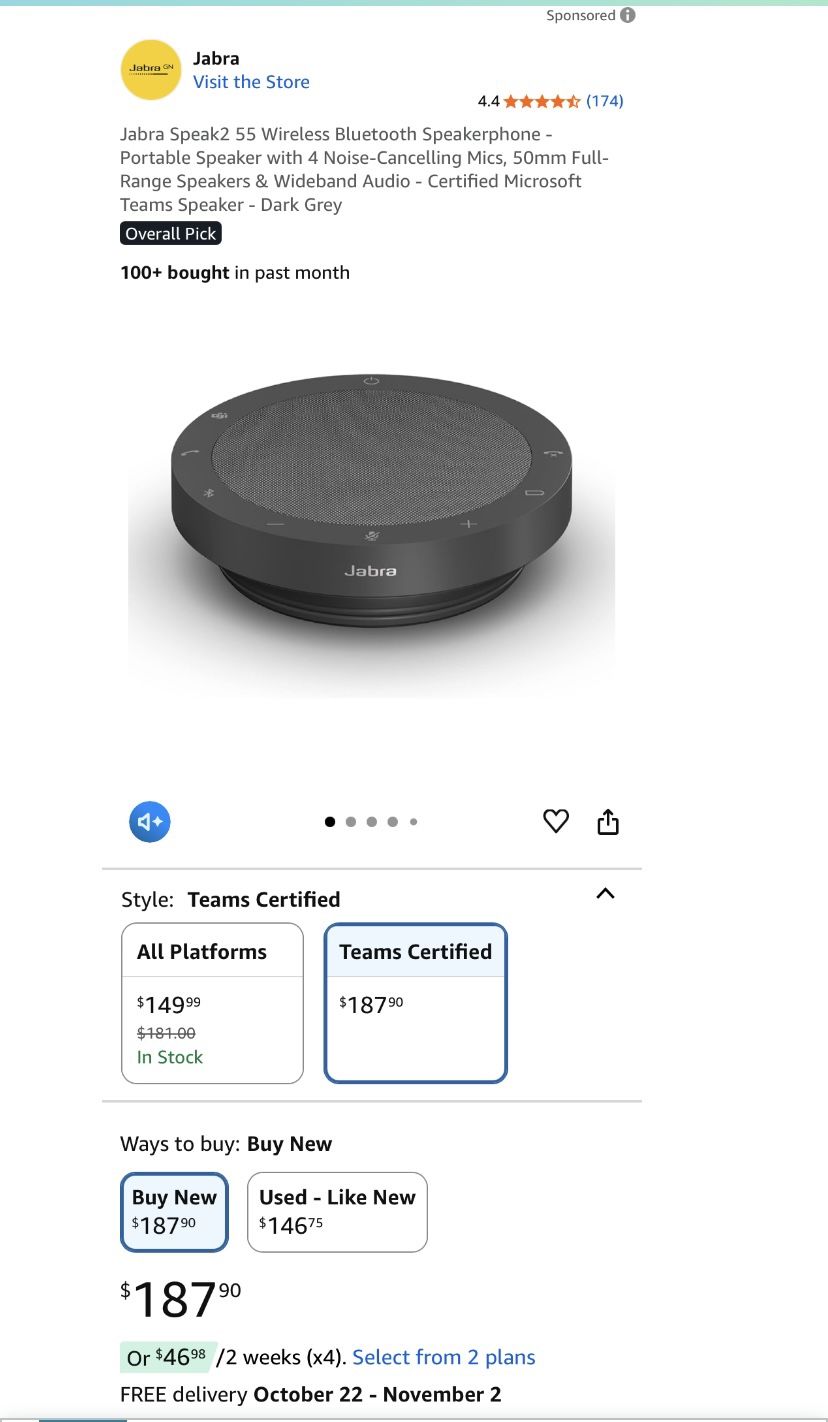This screenshot has height=1422, width=828.
Task: Open Select from 2 plans
Action: pos(444,1357)
